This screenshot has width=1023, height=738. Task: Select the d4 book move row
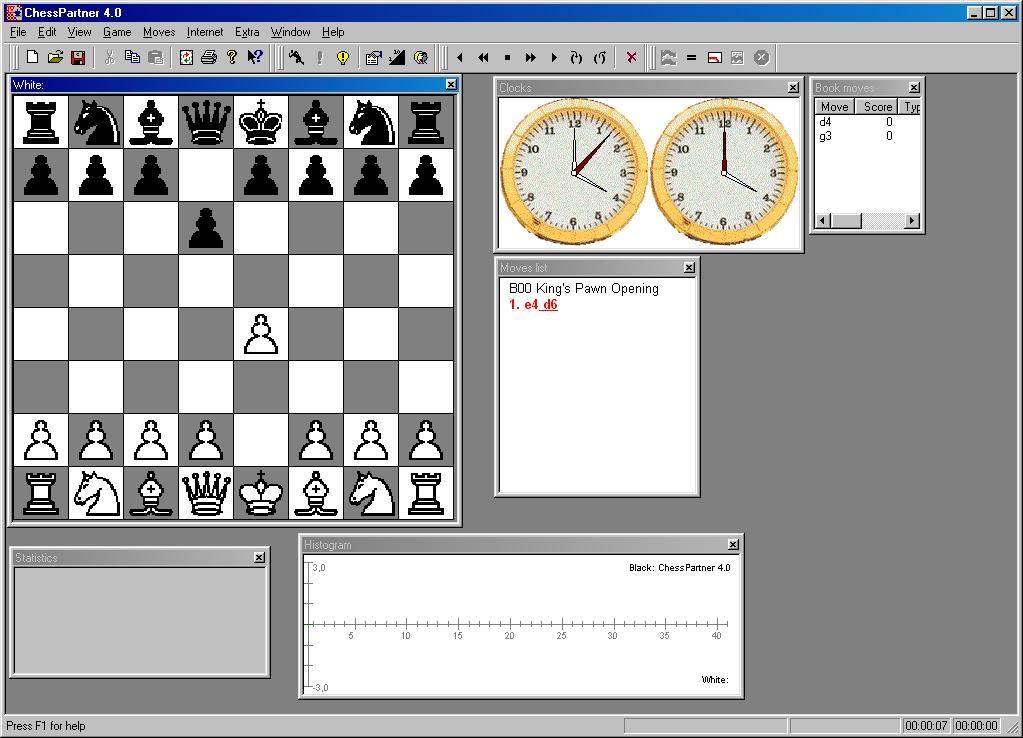826,122
